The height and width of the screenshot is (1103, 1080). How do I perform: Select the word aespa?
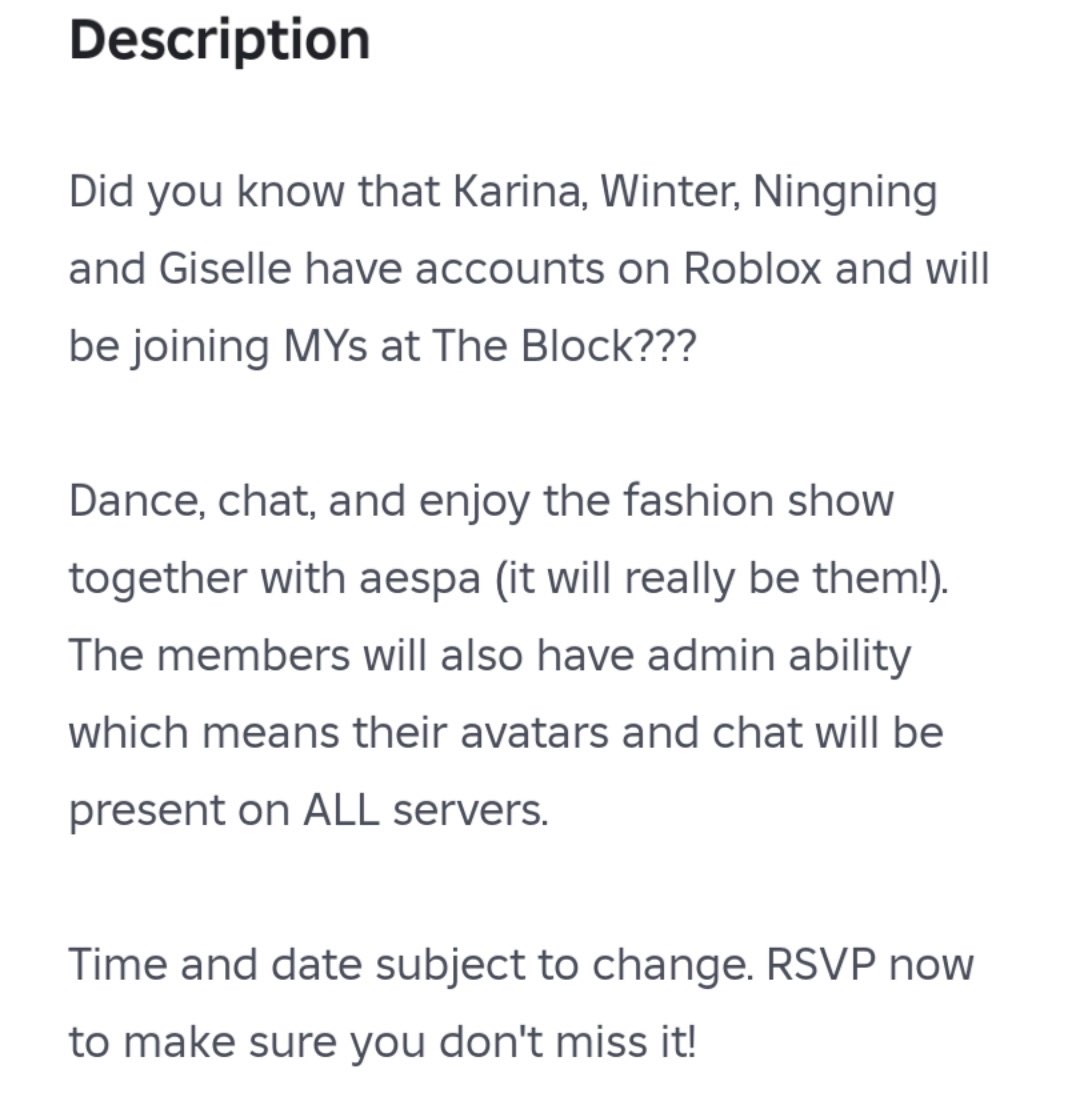pyautogui.click(x=420, y=580)
